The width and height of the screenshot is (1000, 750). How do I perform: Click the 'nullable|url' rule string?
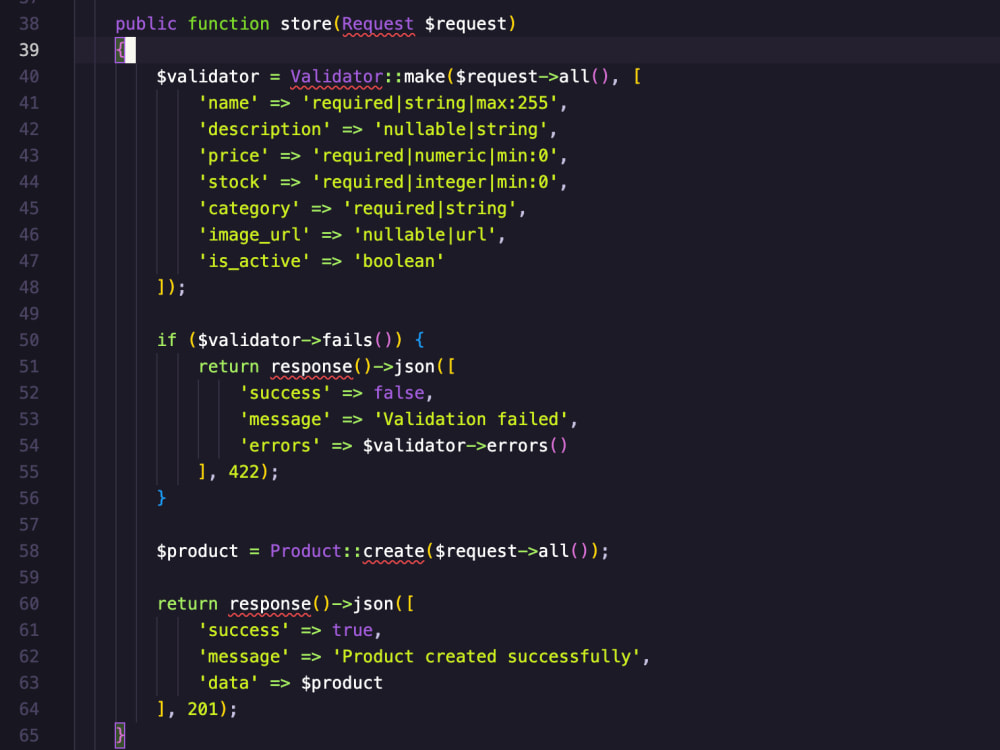tap(425, 235)
